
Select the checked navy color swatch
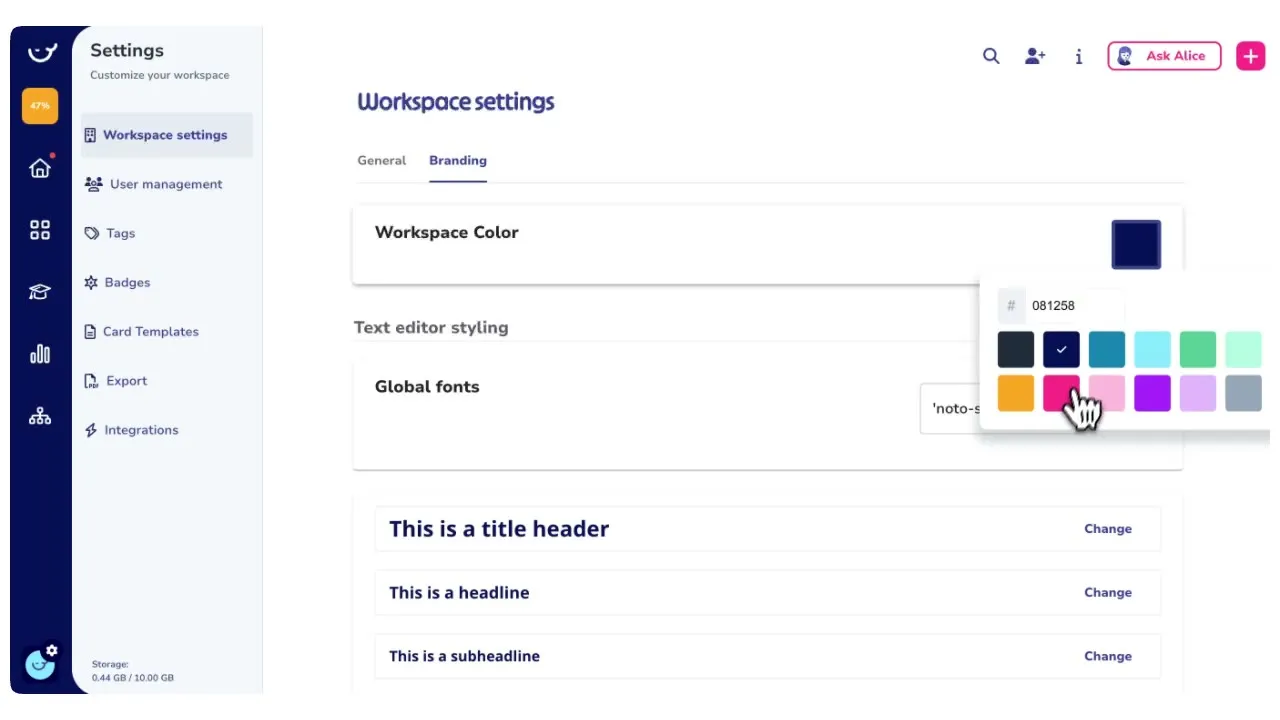click(1062, 350)
